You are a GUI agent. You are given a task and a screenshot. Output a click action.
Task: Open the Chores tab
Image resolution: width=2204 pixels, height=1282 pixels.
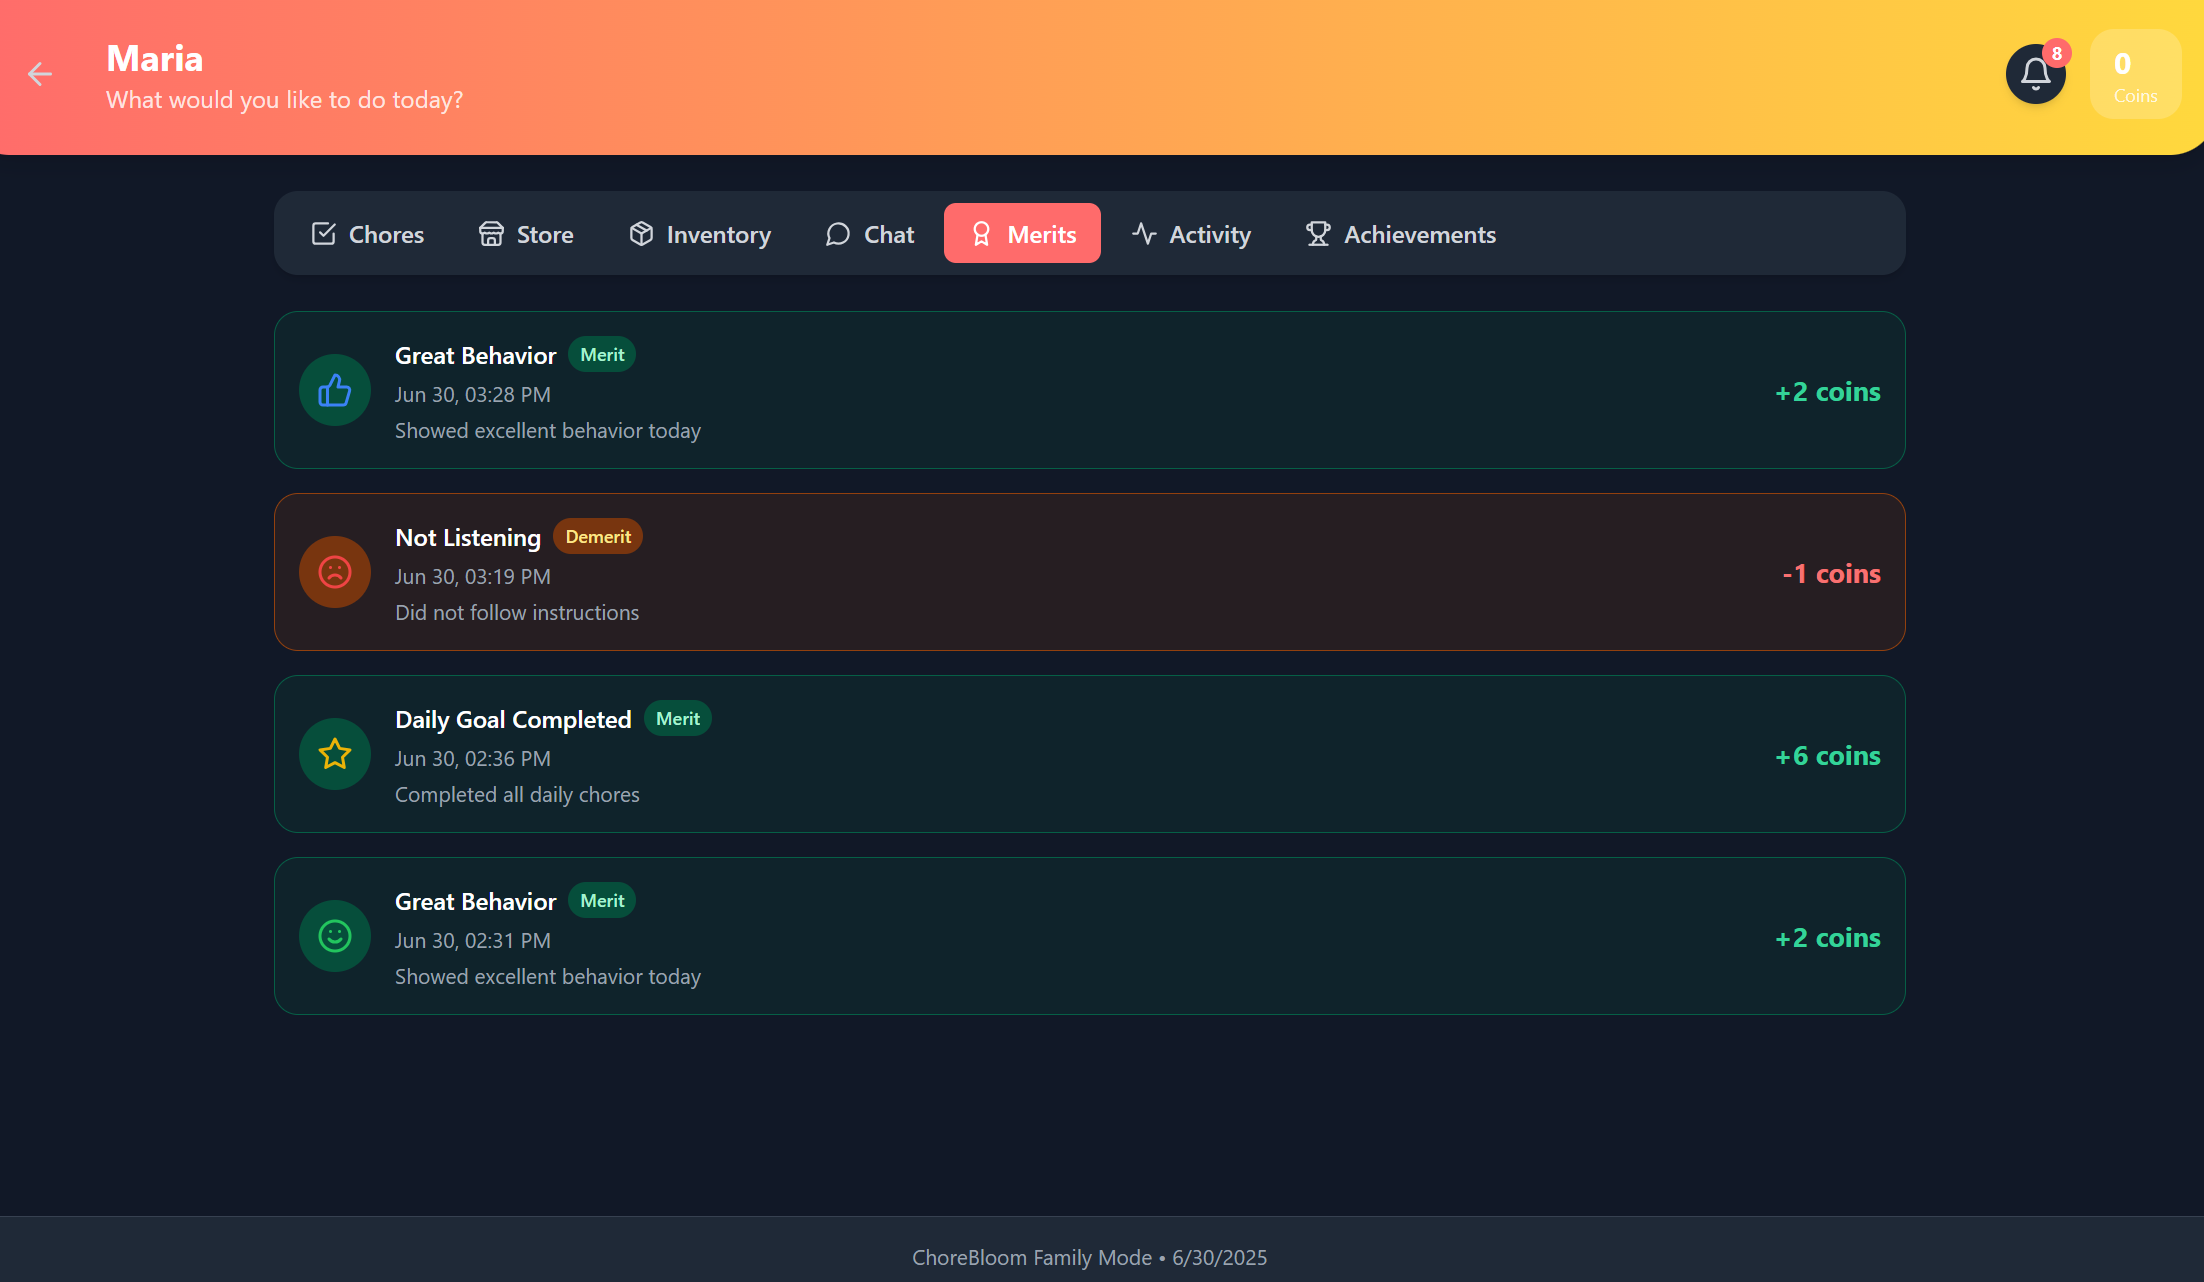click(x=367, y=234)
